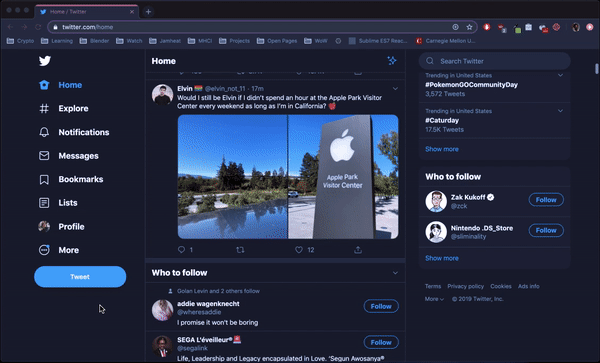Open the Sublime ES7 React bookmark
600x363 pixels.
pos(378,41)
